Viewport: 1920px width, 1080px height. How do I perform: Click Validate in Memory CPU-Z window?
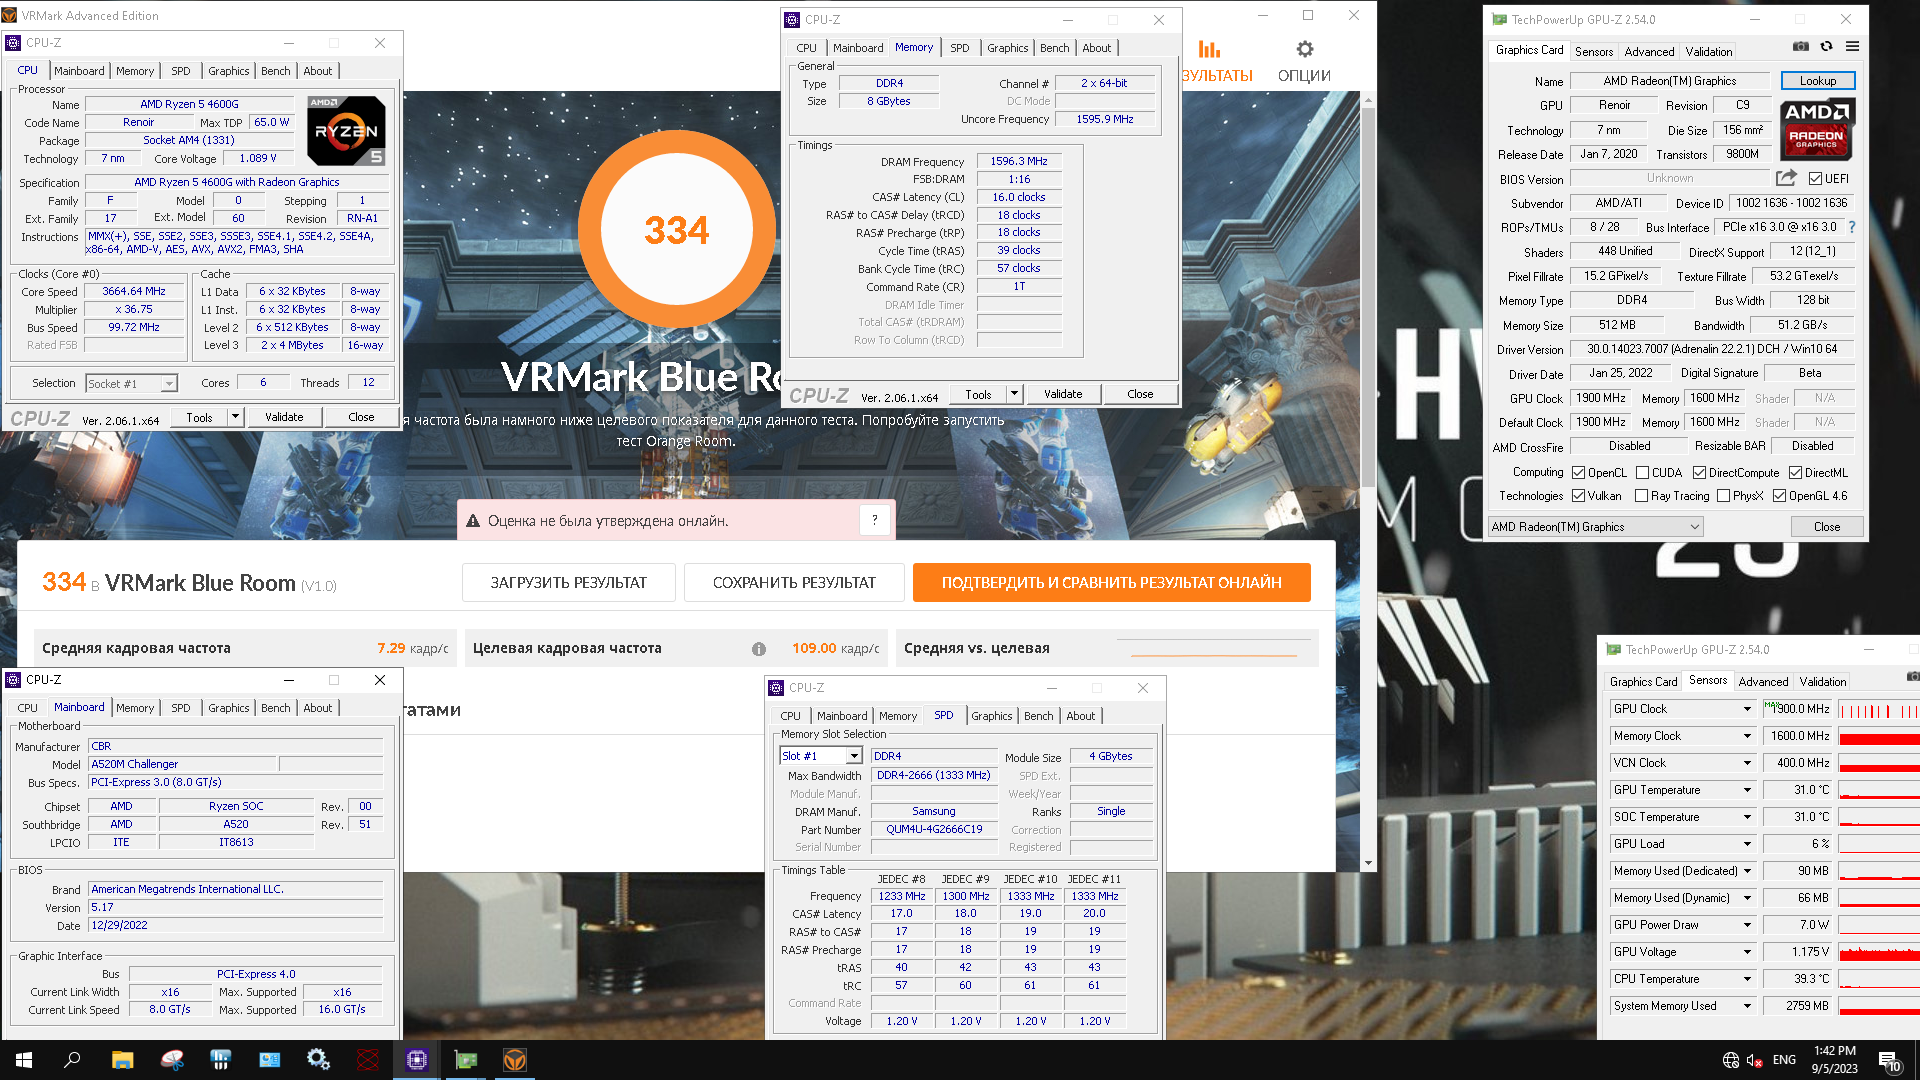point(1062,394)
